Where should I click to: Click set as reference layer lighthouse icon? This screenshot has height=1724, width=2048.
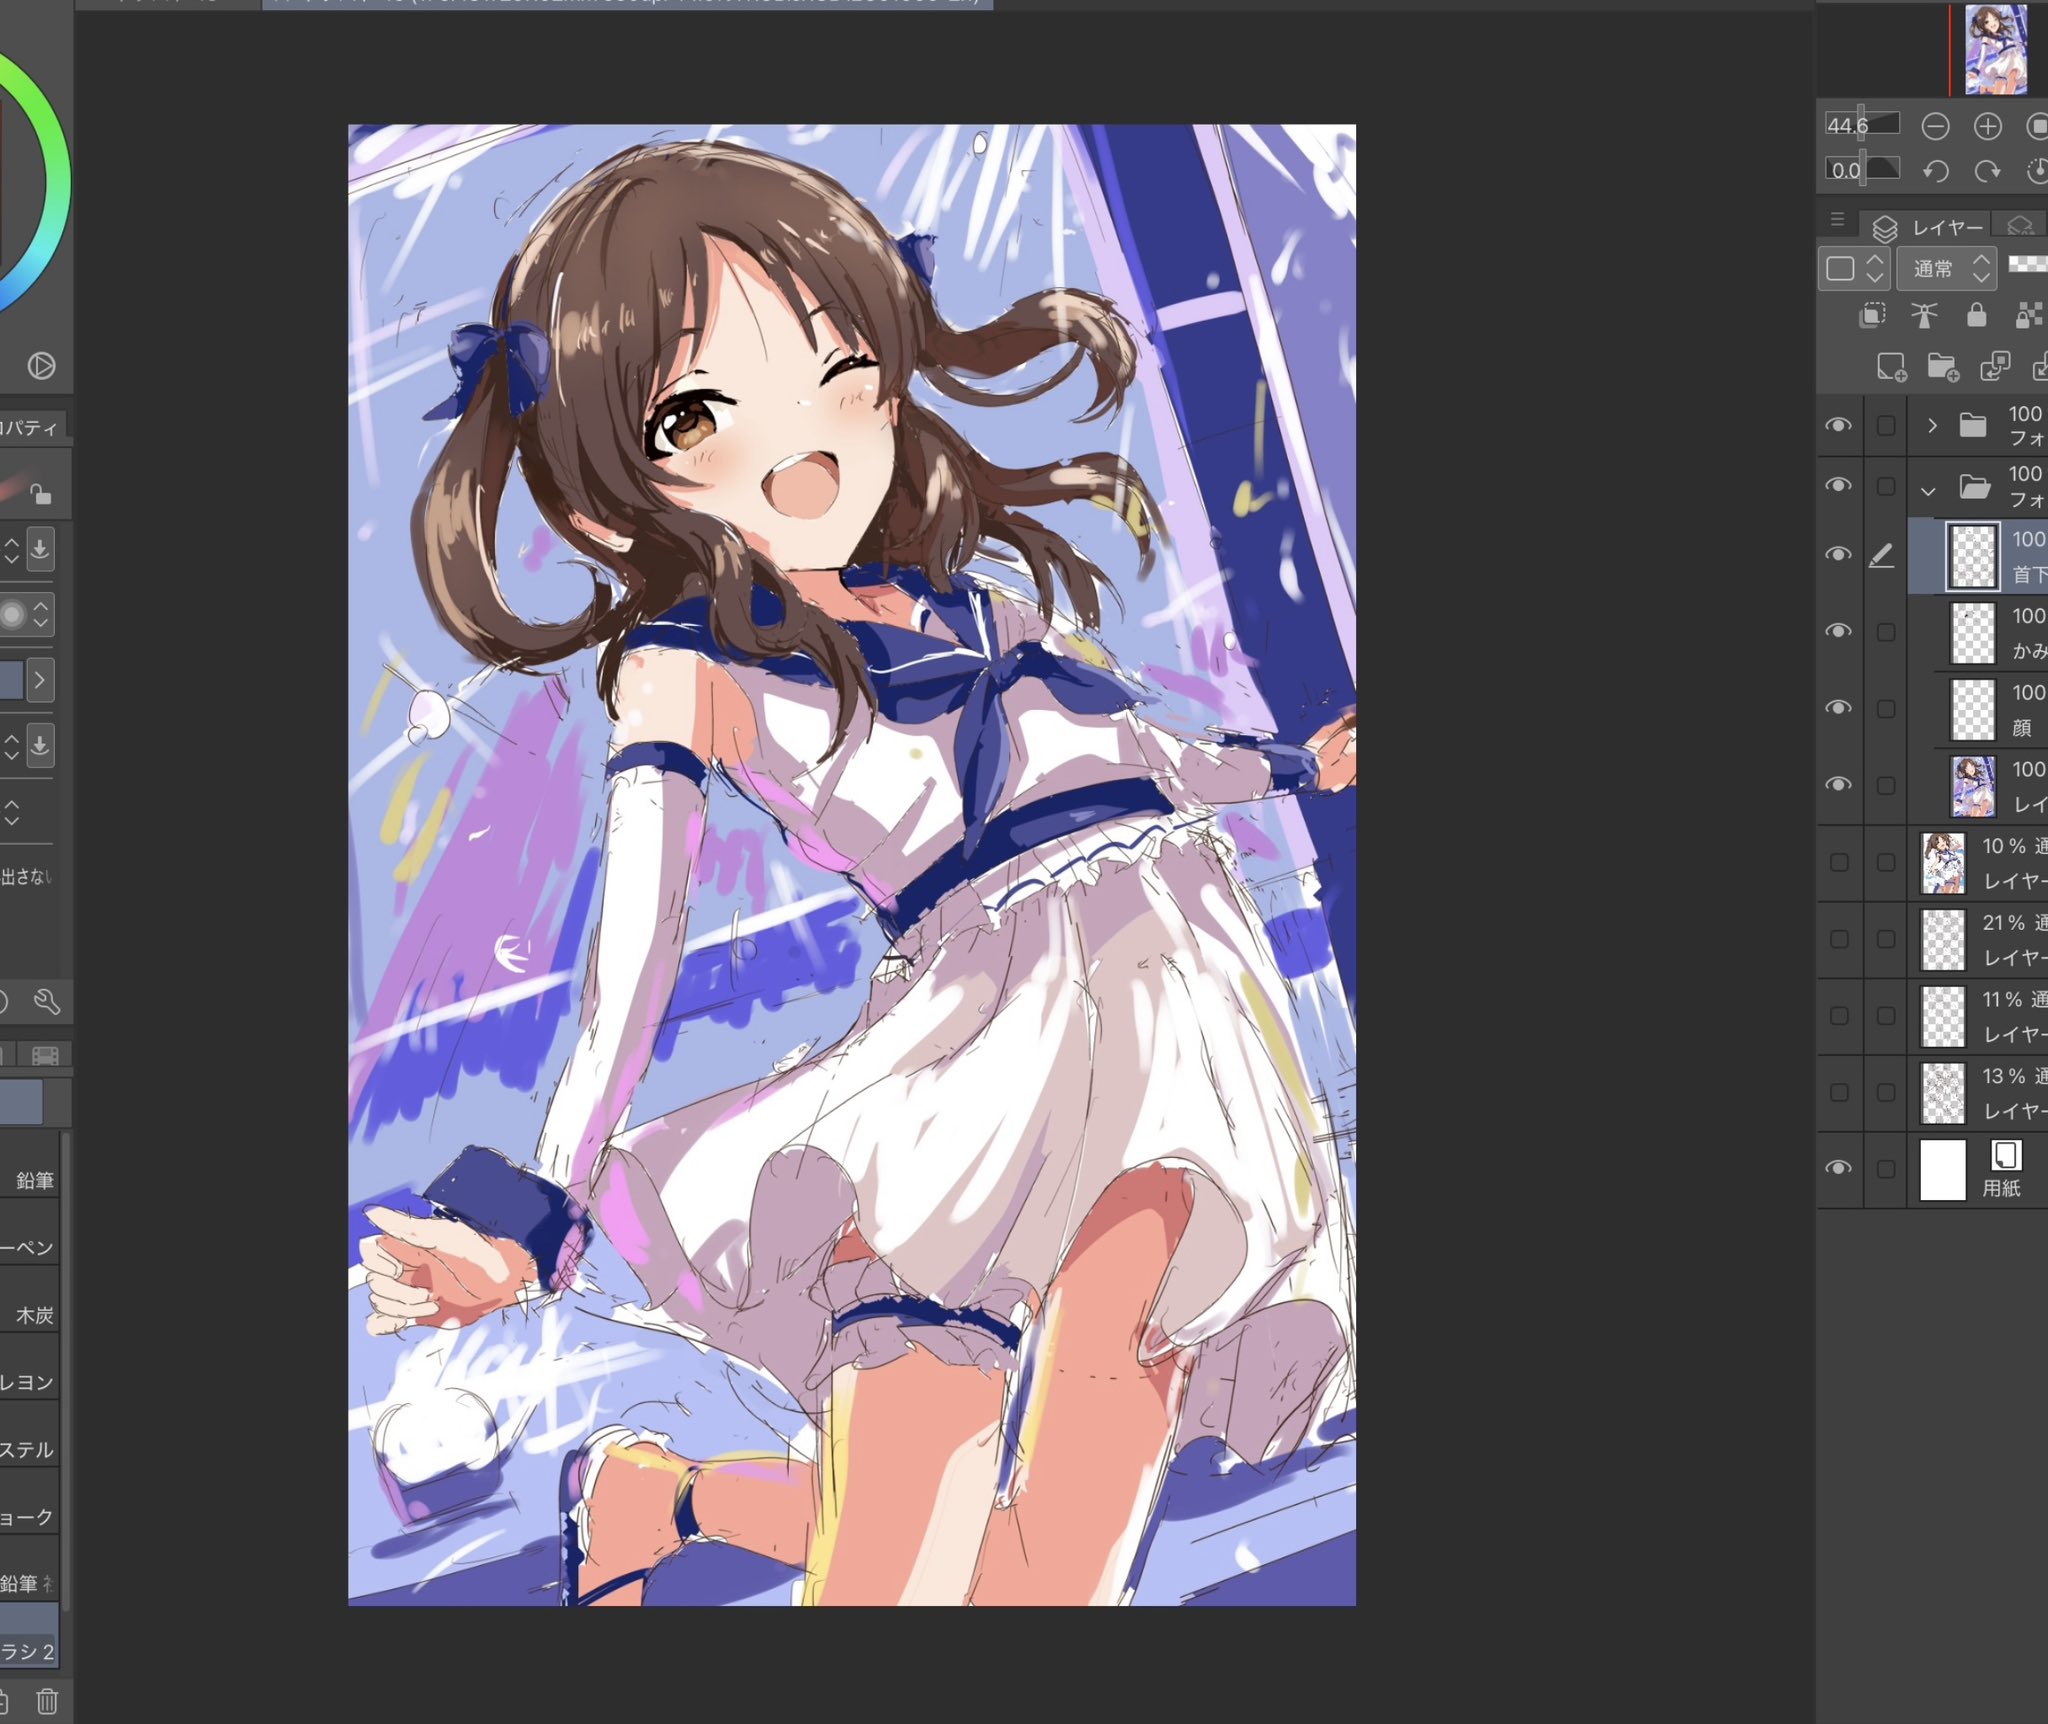click(x=1924, y=316)
